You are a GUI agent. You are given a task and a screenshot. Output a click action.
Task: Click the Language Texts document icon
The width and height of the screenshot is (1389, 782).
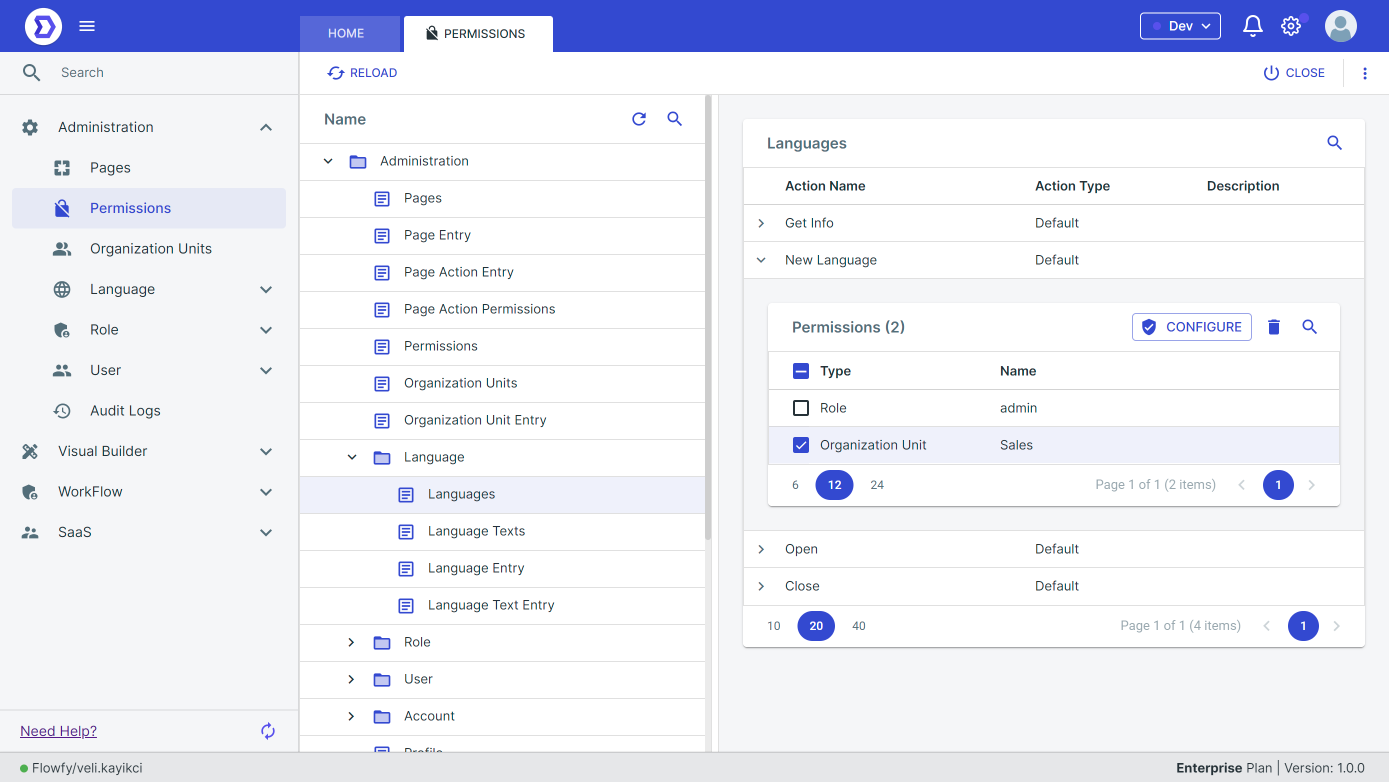pyautogui.click(x=406, y=531)
